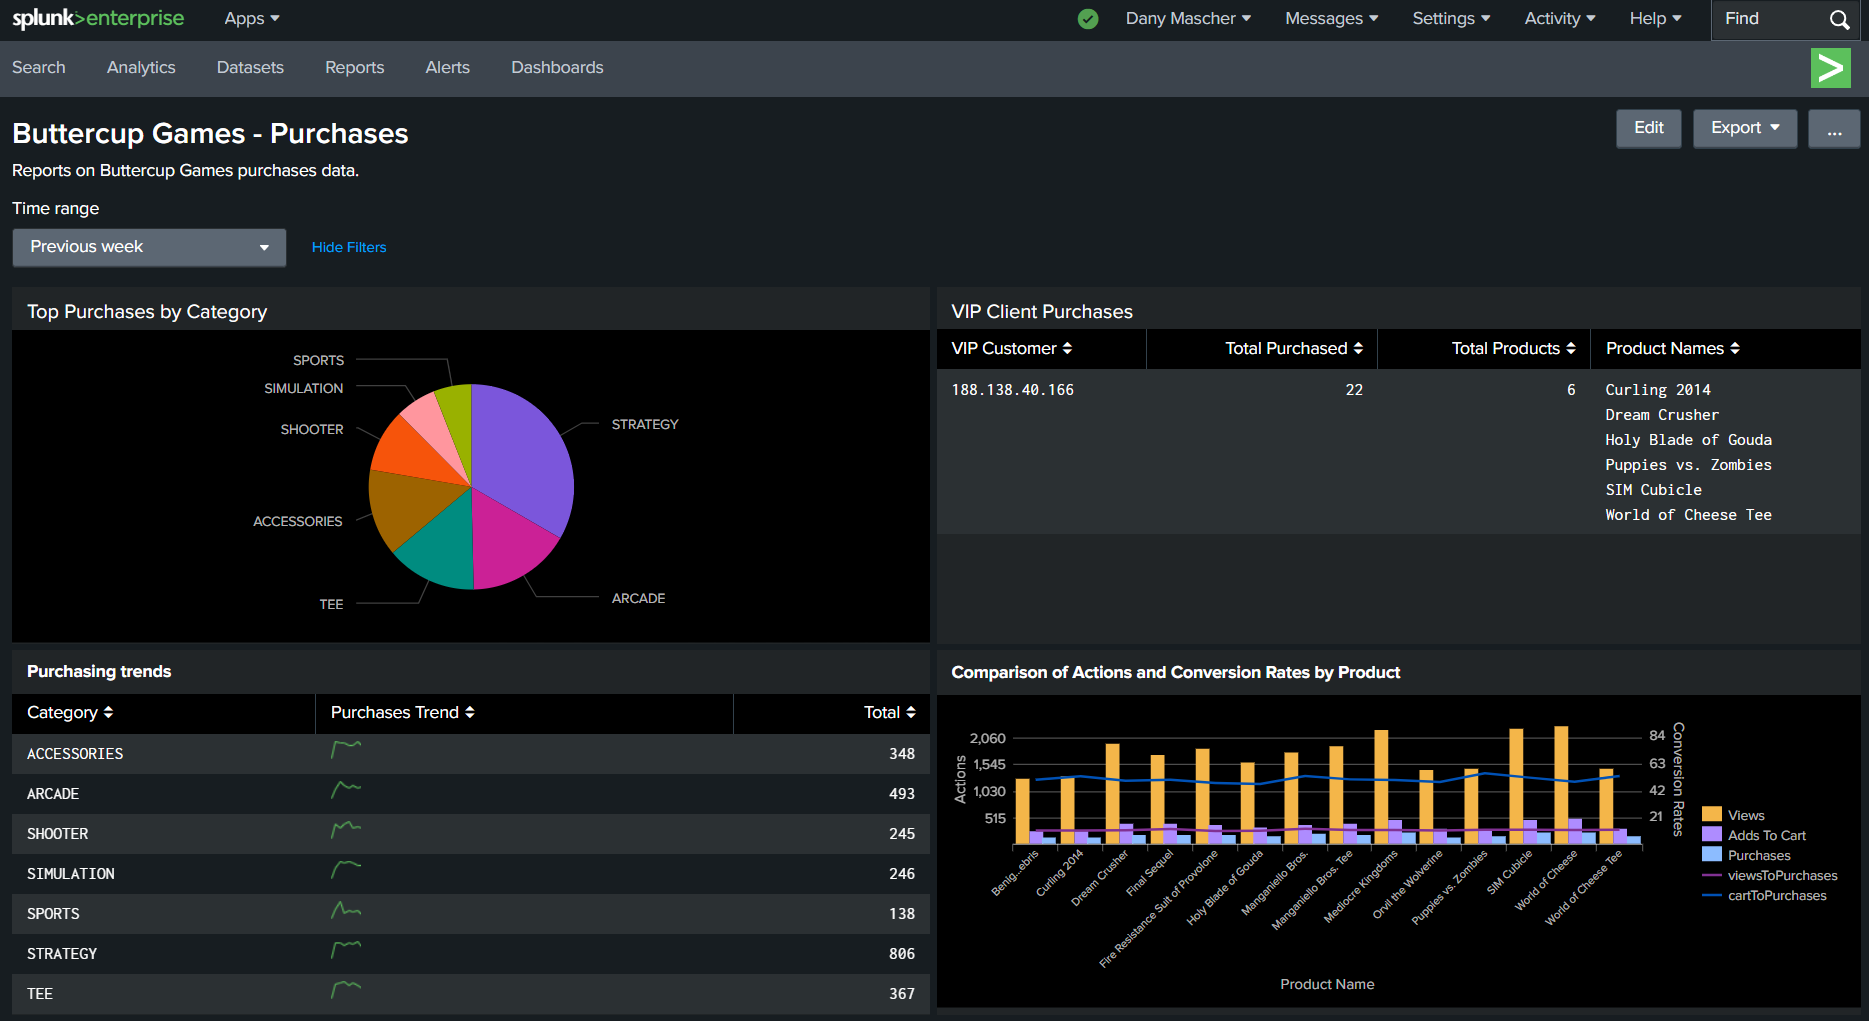Screen dimensions: 1869x1021
Task: Click the SIM Cubicle product entry
Action: [x=1653, y=490]
